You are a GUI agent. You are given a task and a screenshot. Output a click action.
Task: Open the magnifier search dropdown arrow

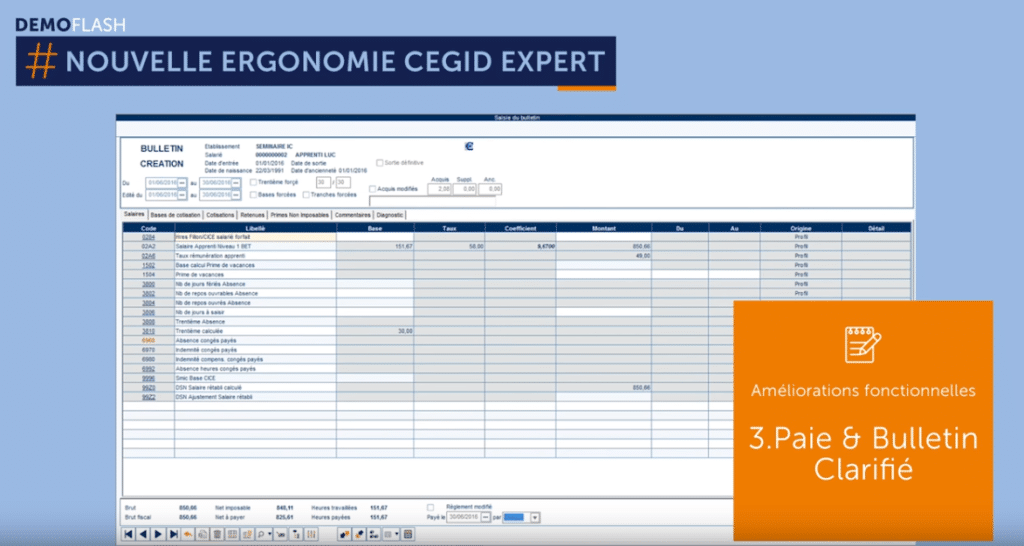point(270,534)
